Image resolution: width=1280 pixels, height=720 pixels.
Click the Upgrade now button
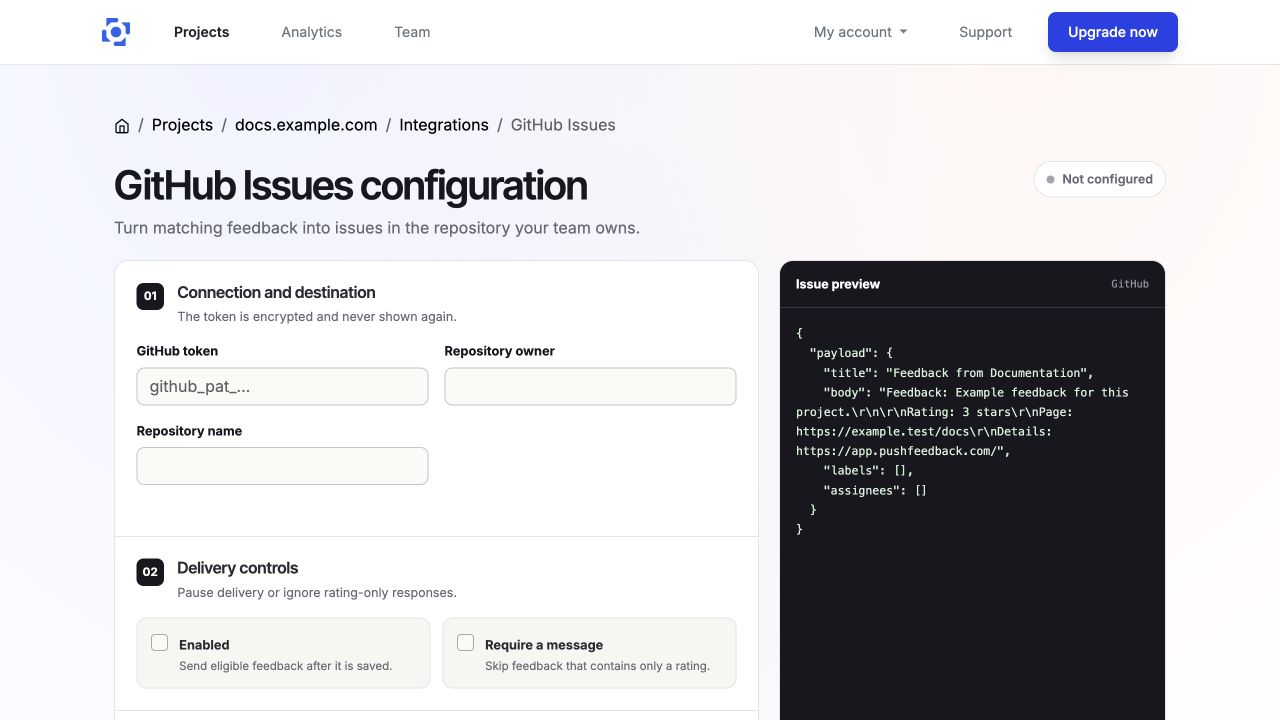coord(1113,32)
